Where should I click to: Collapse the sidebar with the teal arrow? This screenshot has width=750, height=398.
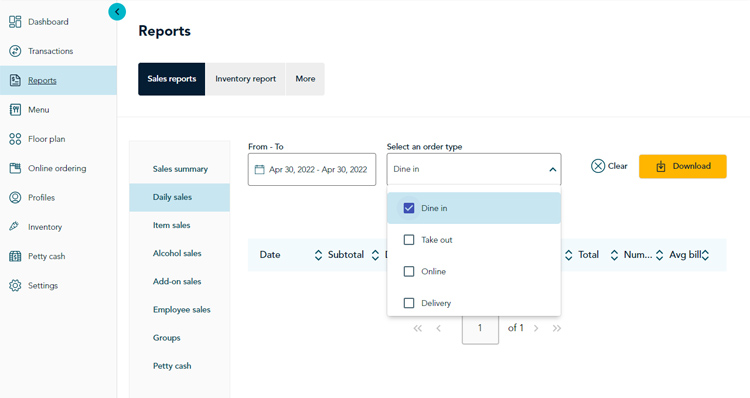pyautogui.click(x=117, y=12)
